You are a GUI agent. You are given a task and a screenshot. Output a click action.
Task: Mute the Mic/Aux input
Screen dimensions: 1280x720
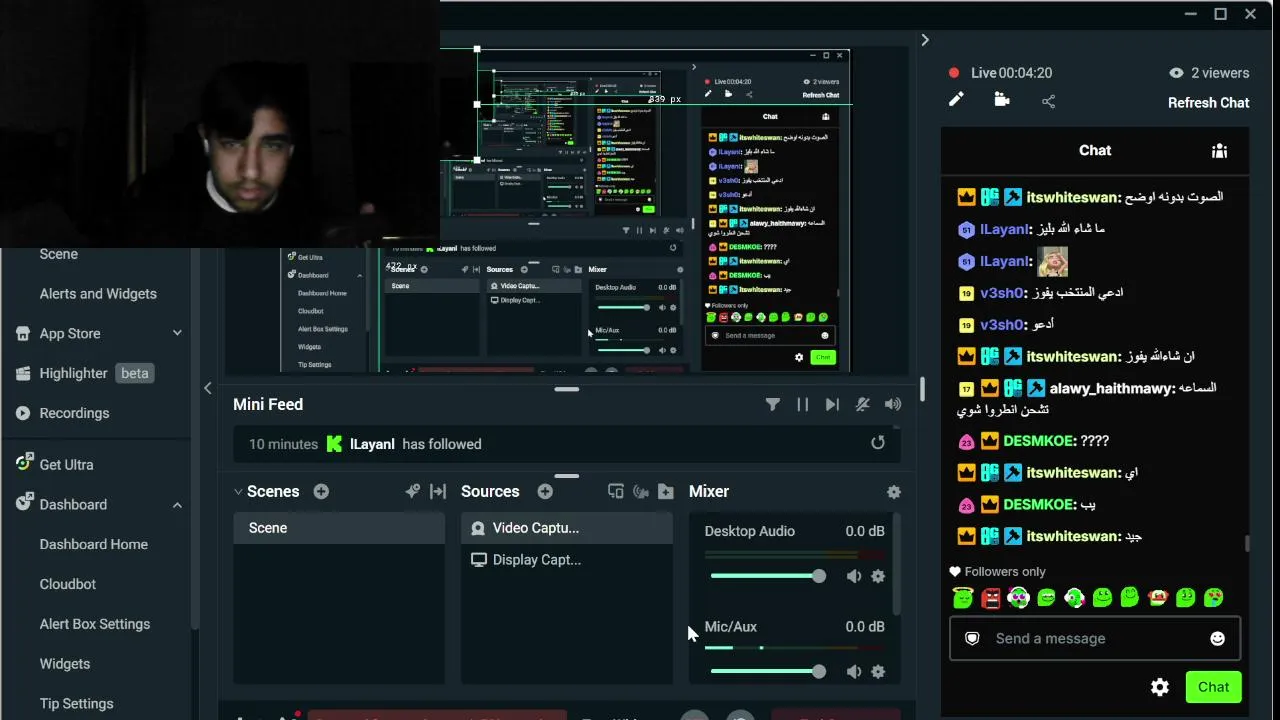(854, 672)
